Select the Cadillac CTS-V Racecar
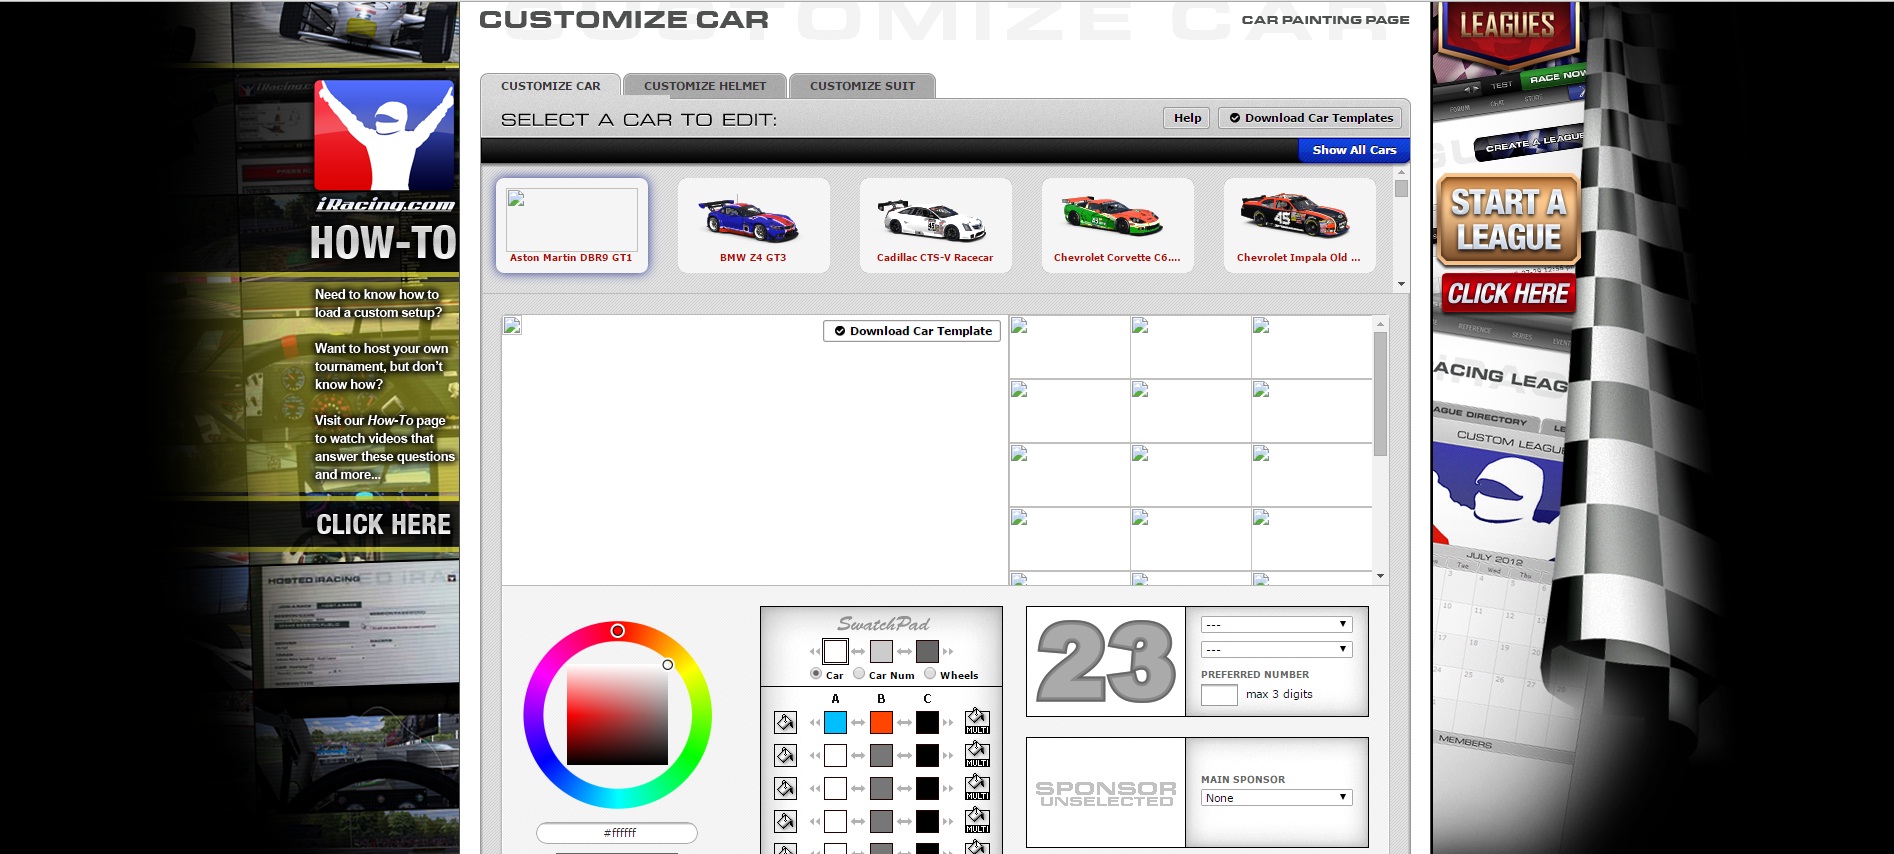The height and width of the screenshot is (854, 1894). tap(936, 225)
